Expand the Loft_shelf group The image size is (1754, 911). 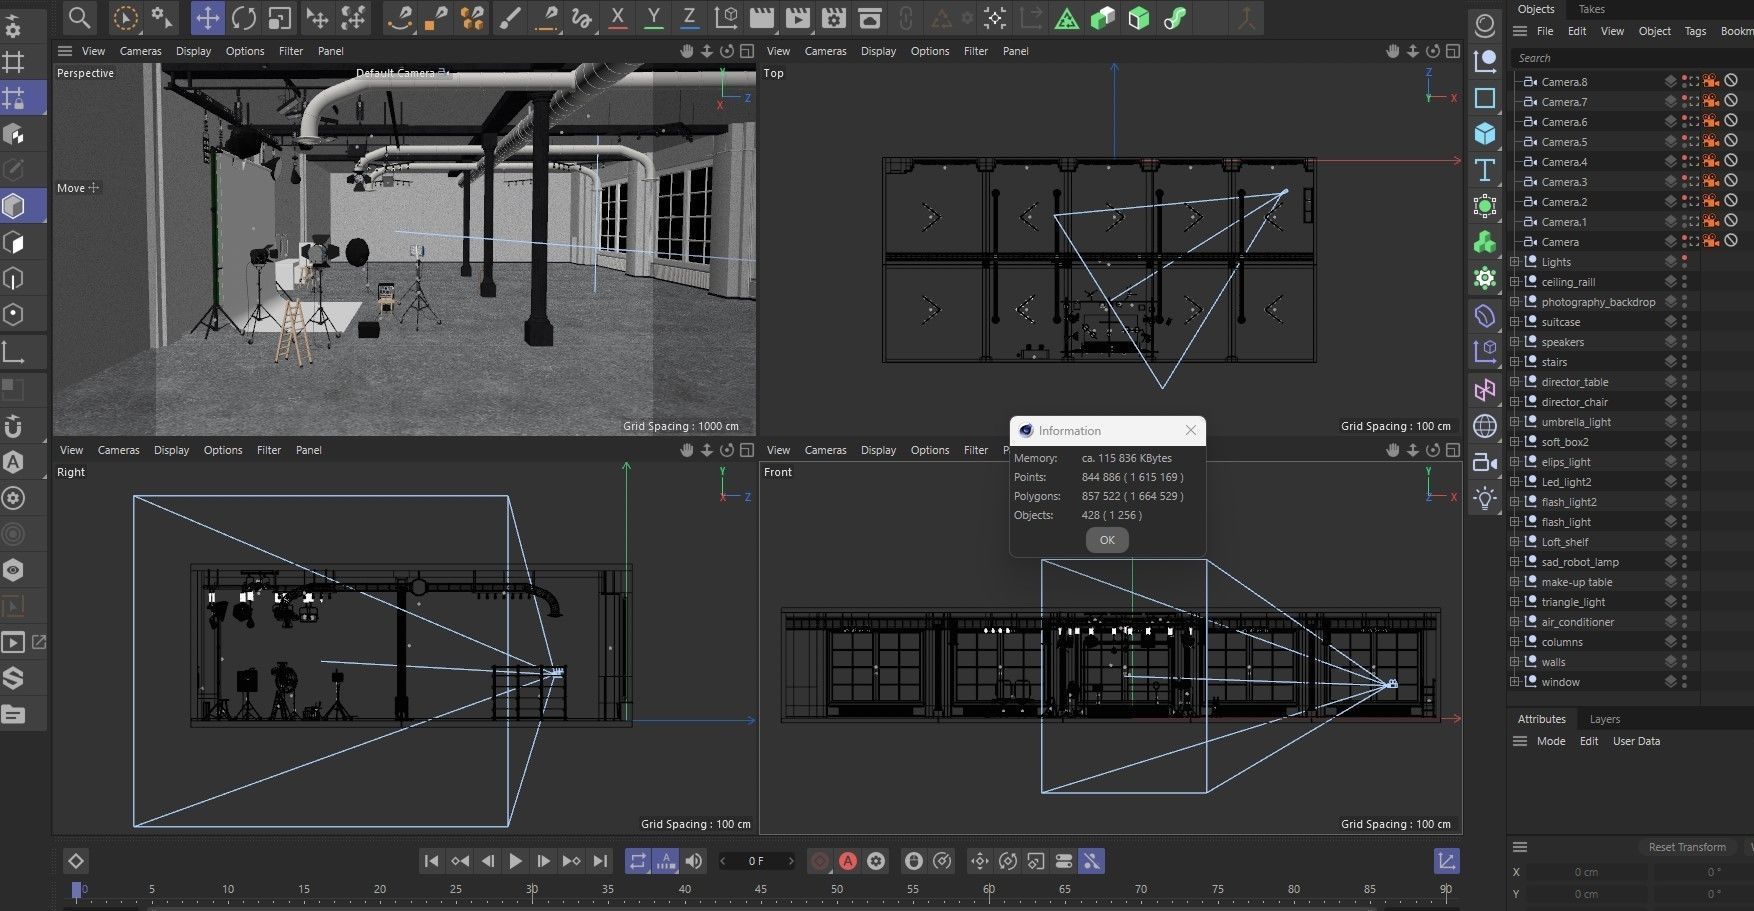(x=1515, y=542)
